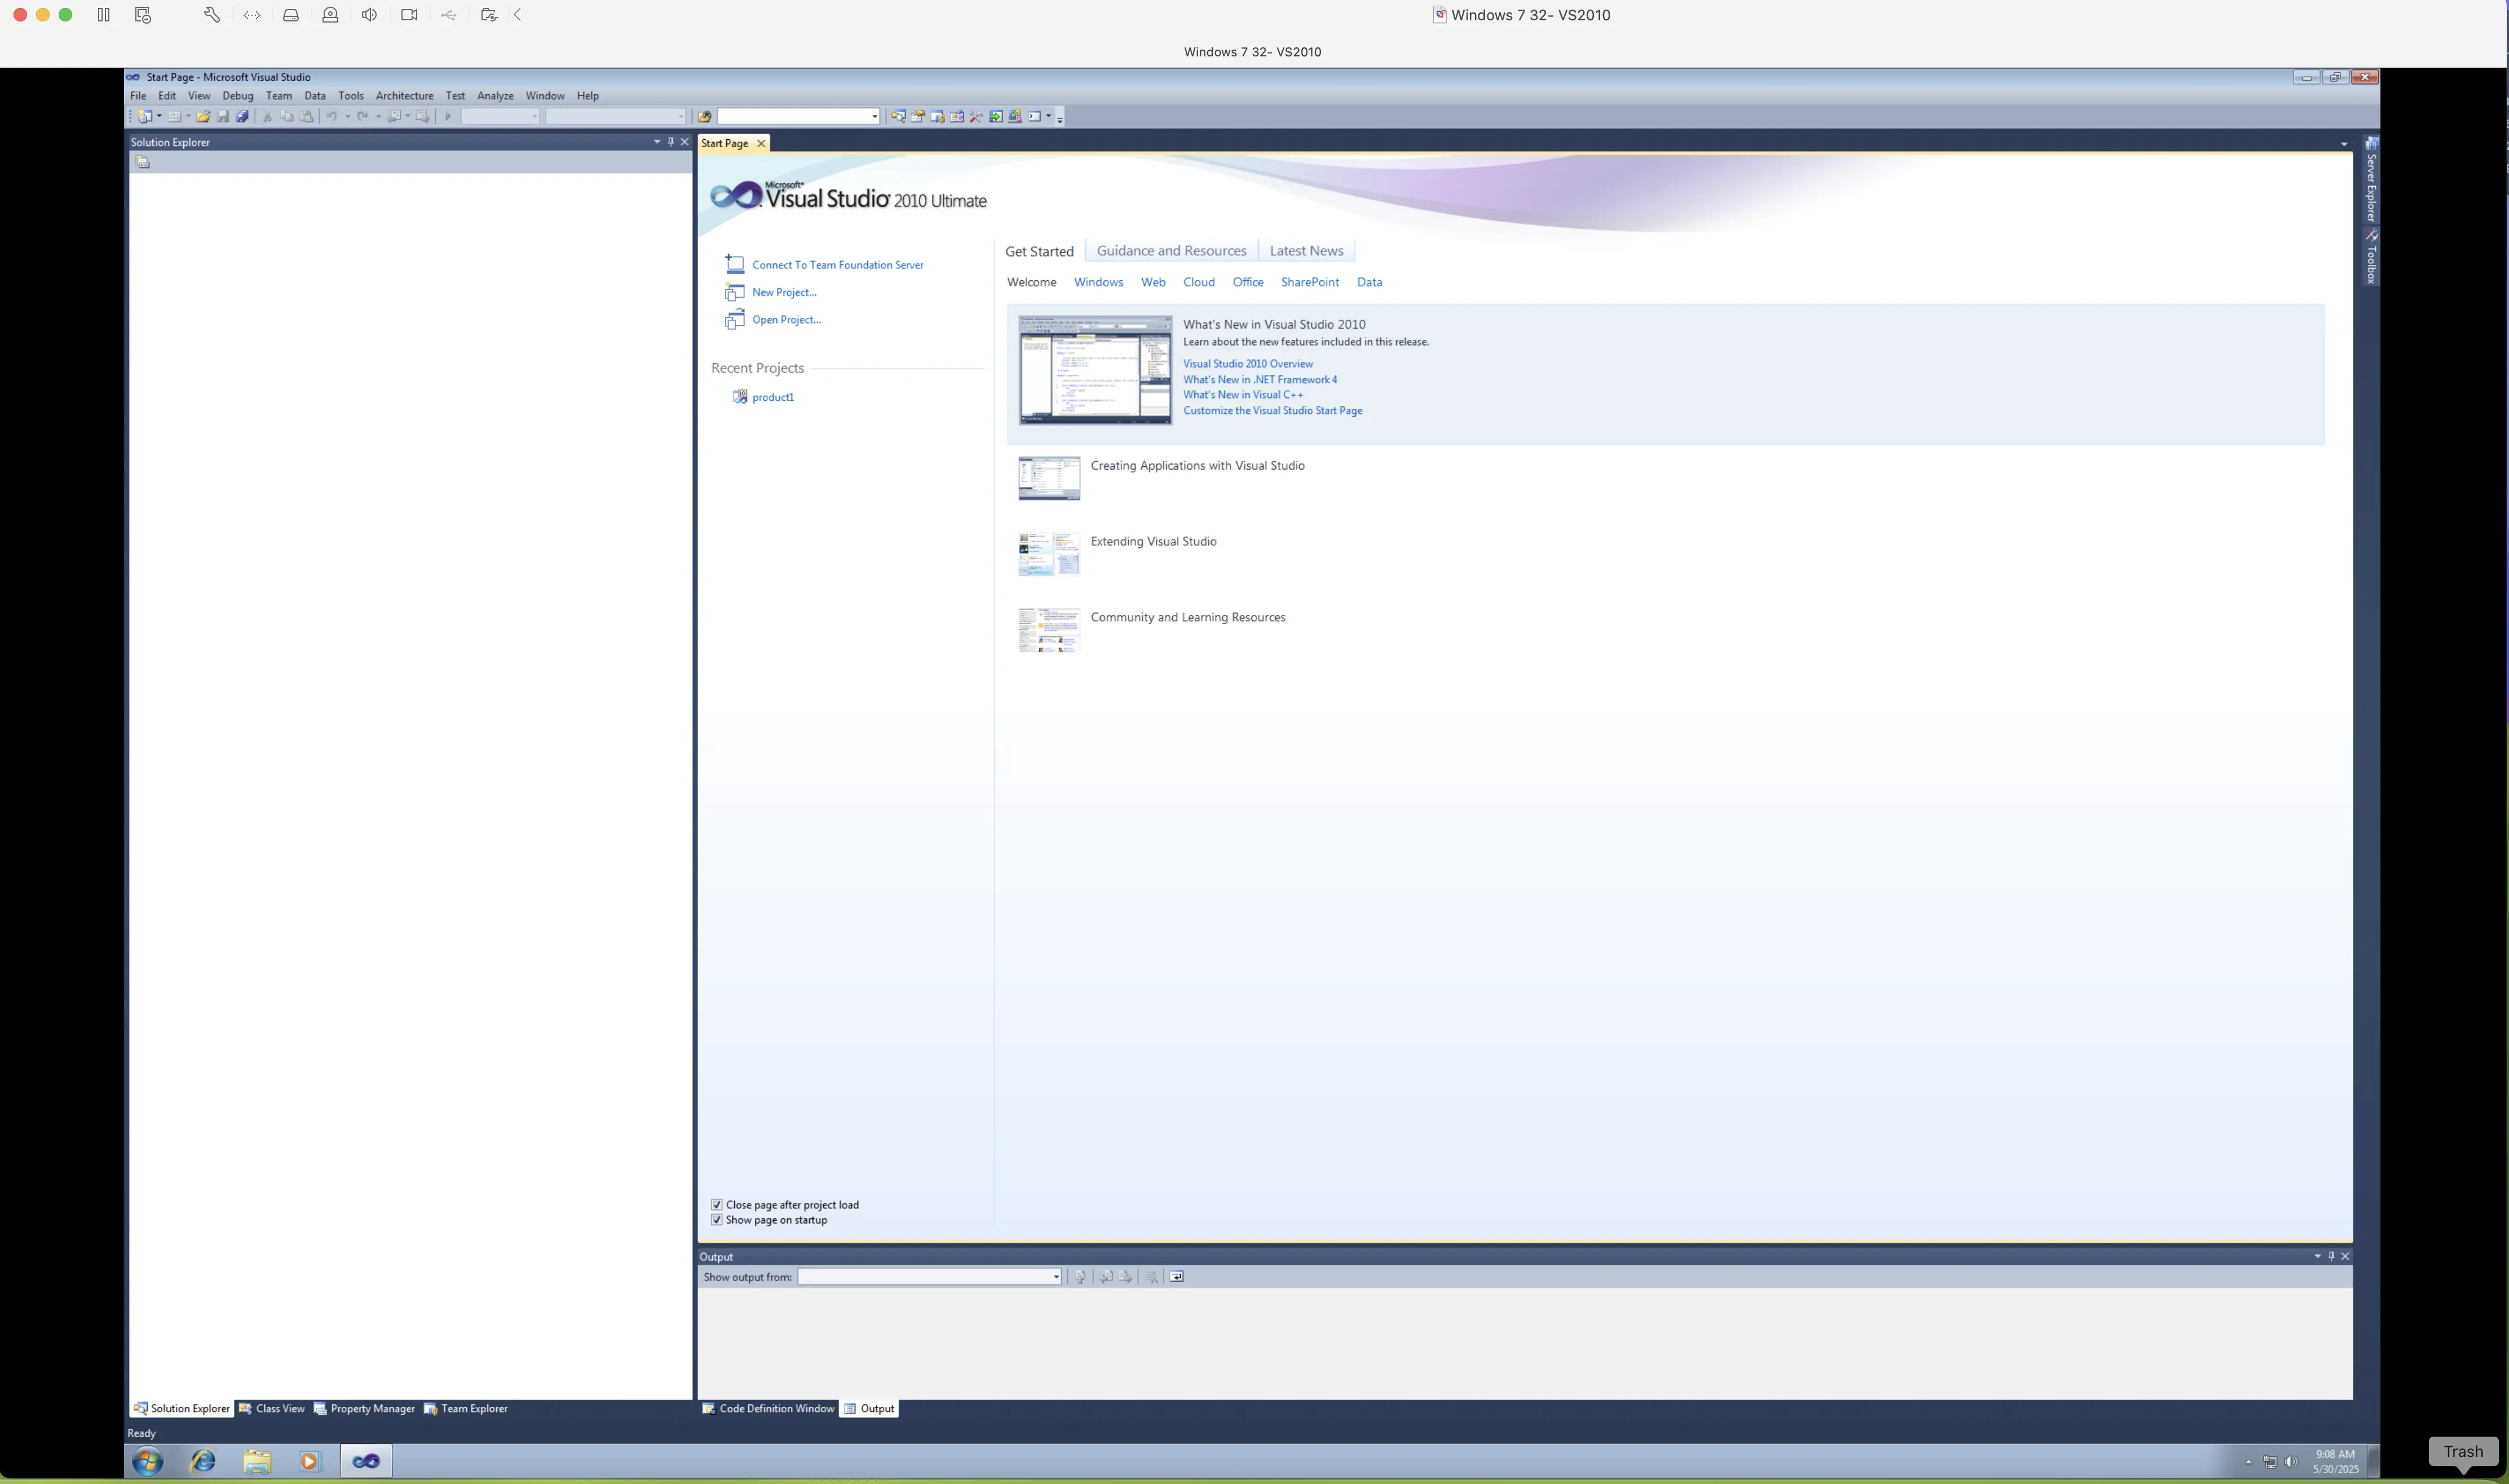Open Solution Explorer window position dropdown arrow
This screenshot has height=1484, width=2509.
tap(657, 142)
